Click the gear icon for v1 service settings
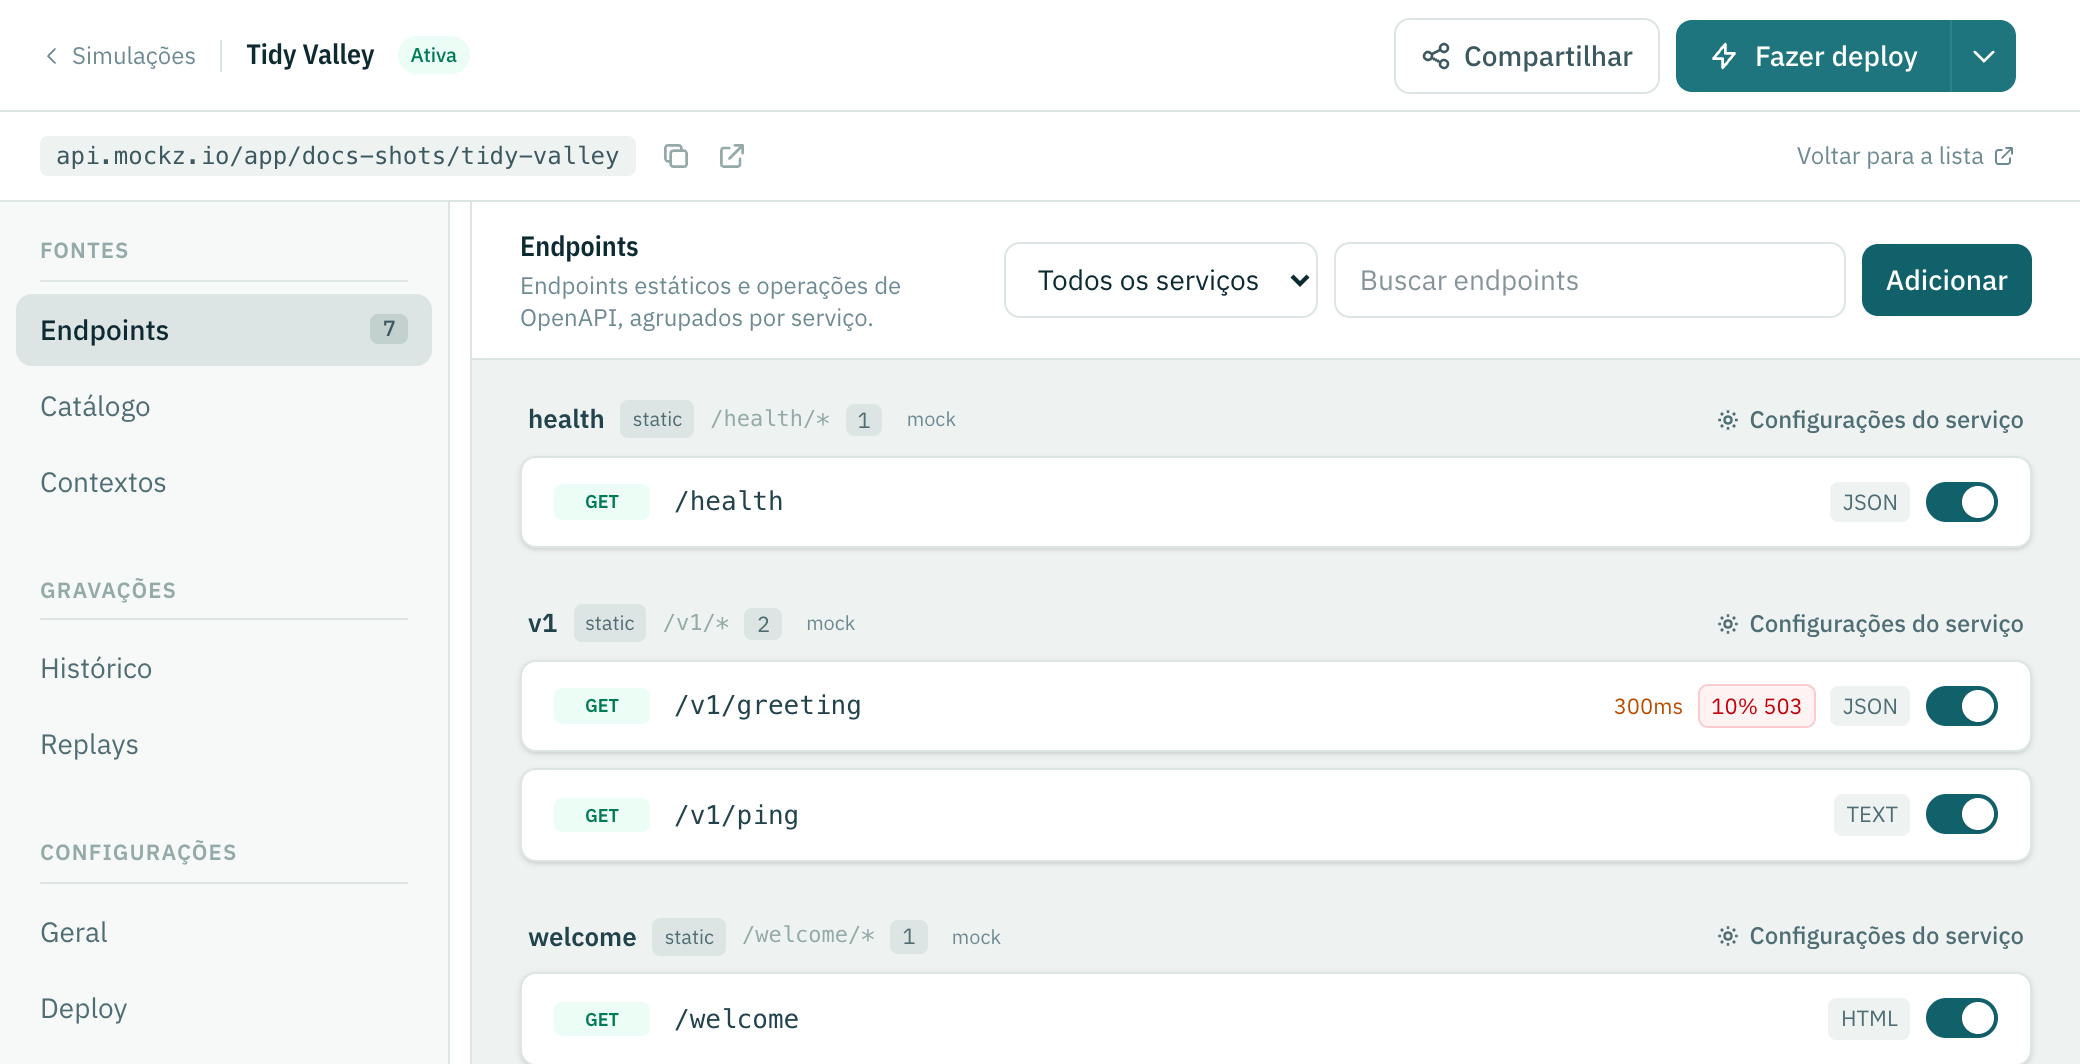The height and width of the screenshot is (1064, 2080). click(x=1727, y=624)
